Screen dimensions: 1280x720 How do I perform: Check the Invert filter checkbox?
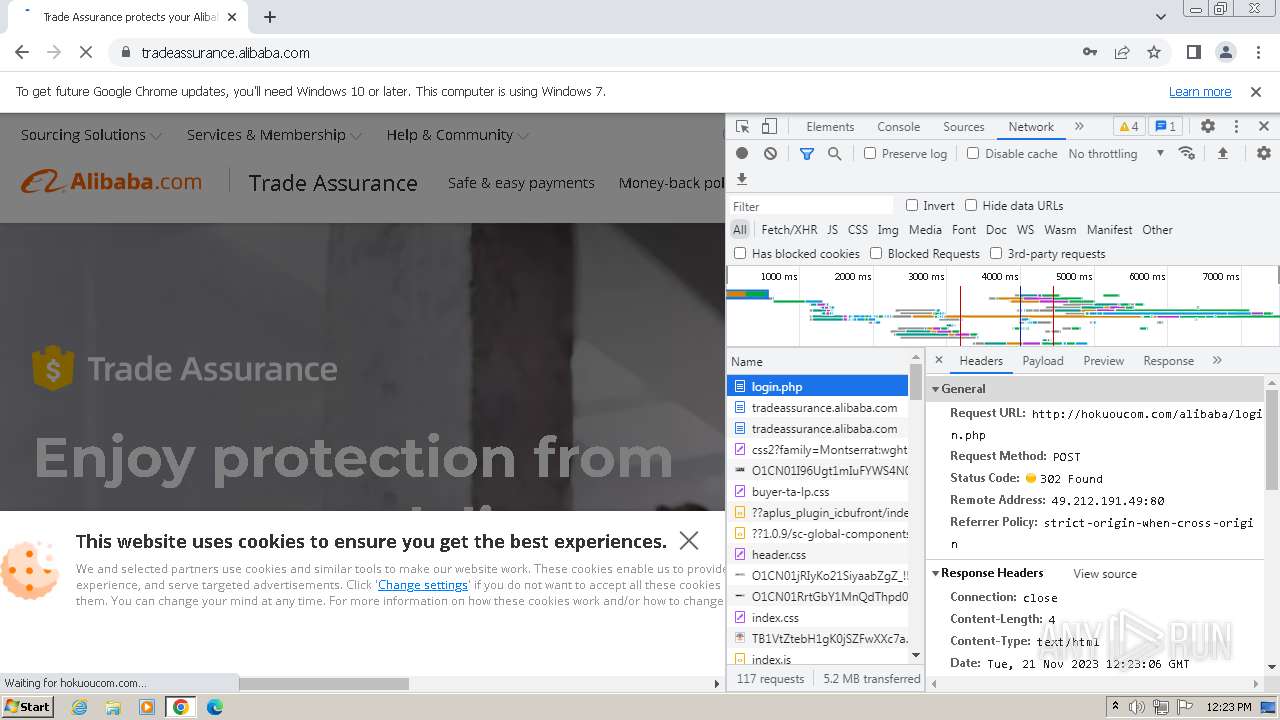click(x=912, y=205)
